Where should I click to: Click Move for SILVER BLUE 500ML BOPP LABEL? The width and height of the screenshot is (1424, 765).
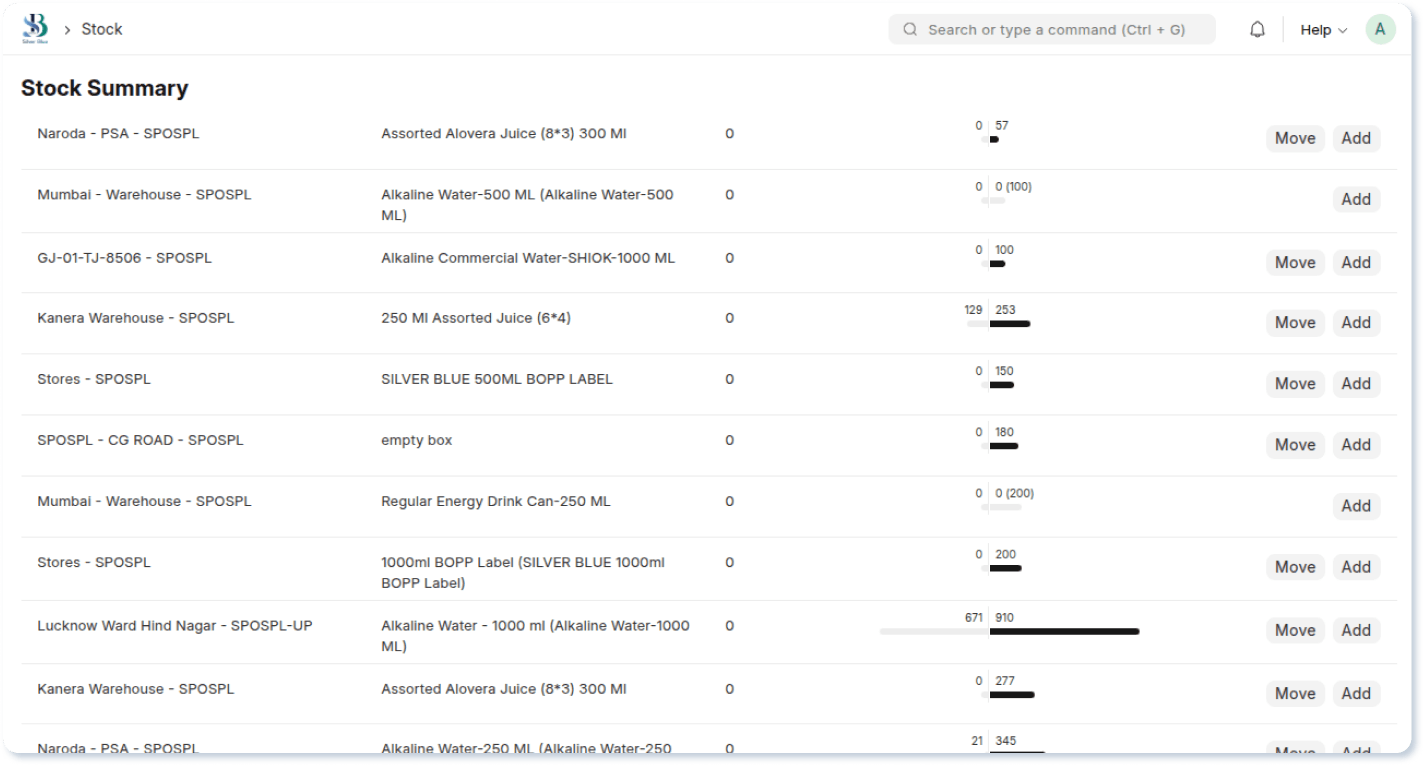(1294, 384)
